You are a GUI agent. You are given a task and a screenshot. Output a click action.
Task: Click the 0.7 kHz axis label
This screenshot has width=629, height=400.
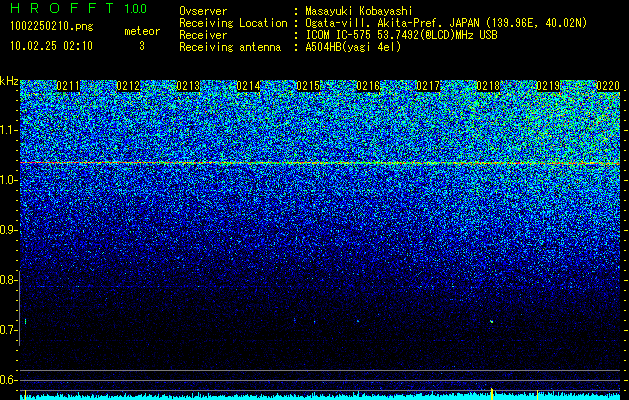pos(8,330)
